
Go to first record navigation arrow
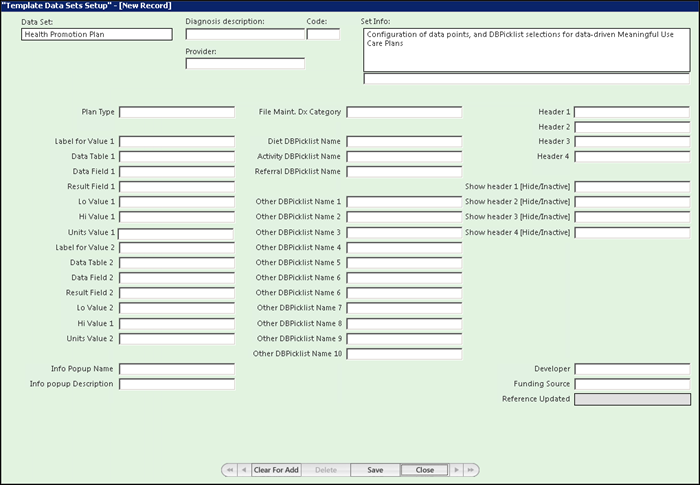tap(230, 470)
